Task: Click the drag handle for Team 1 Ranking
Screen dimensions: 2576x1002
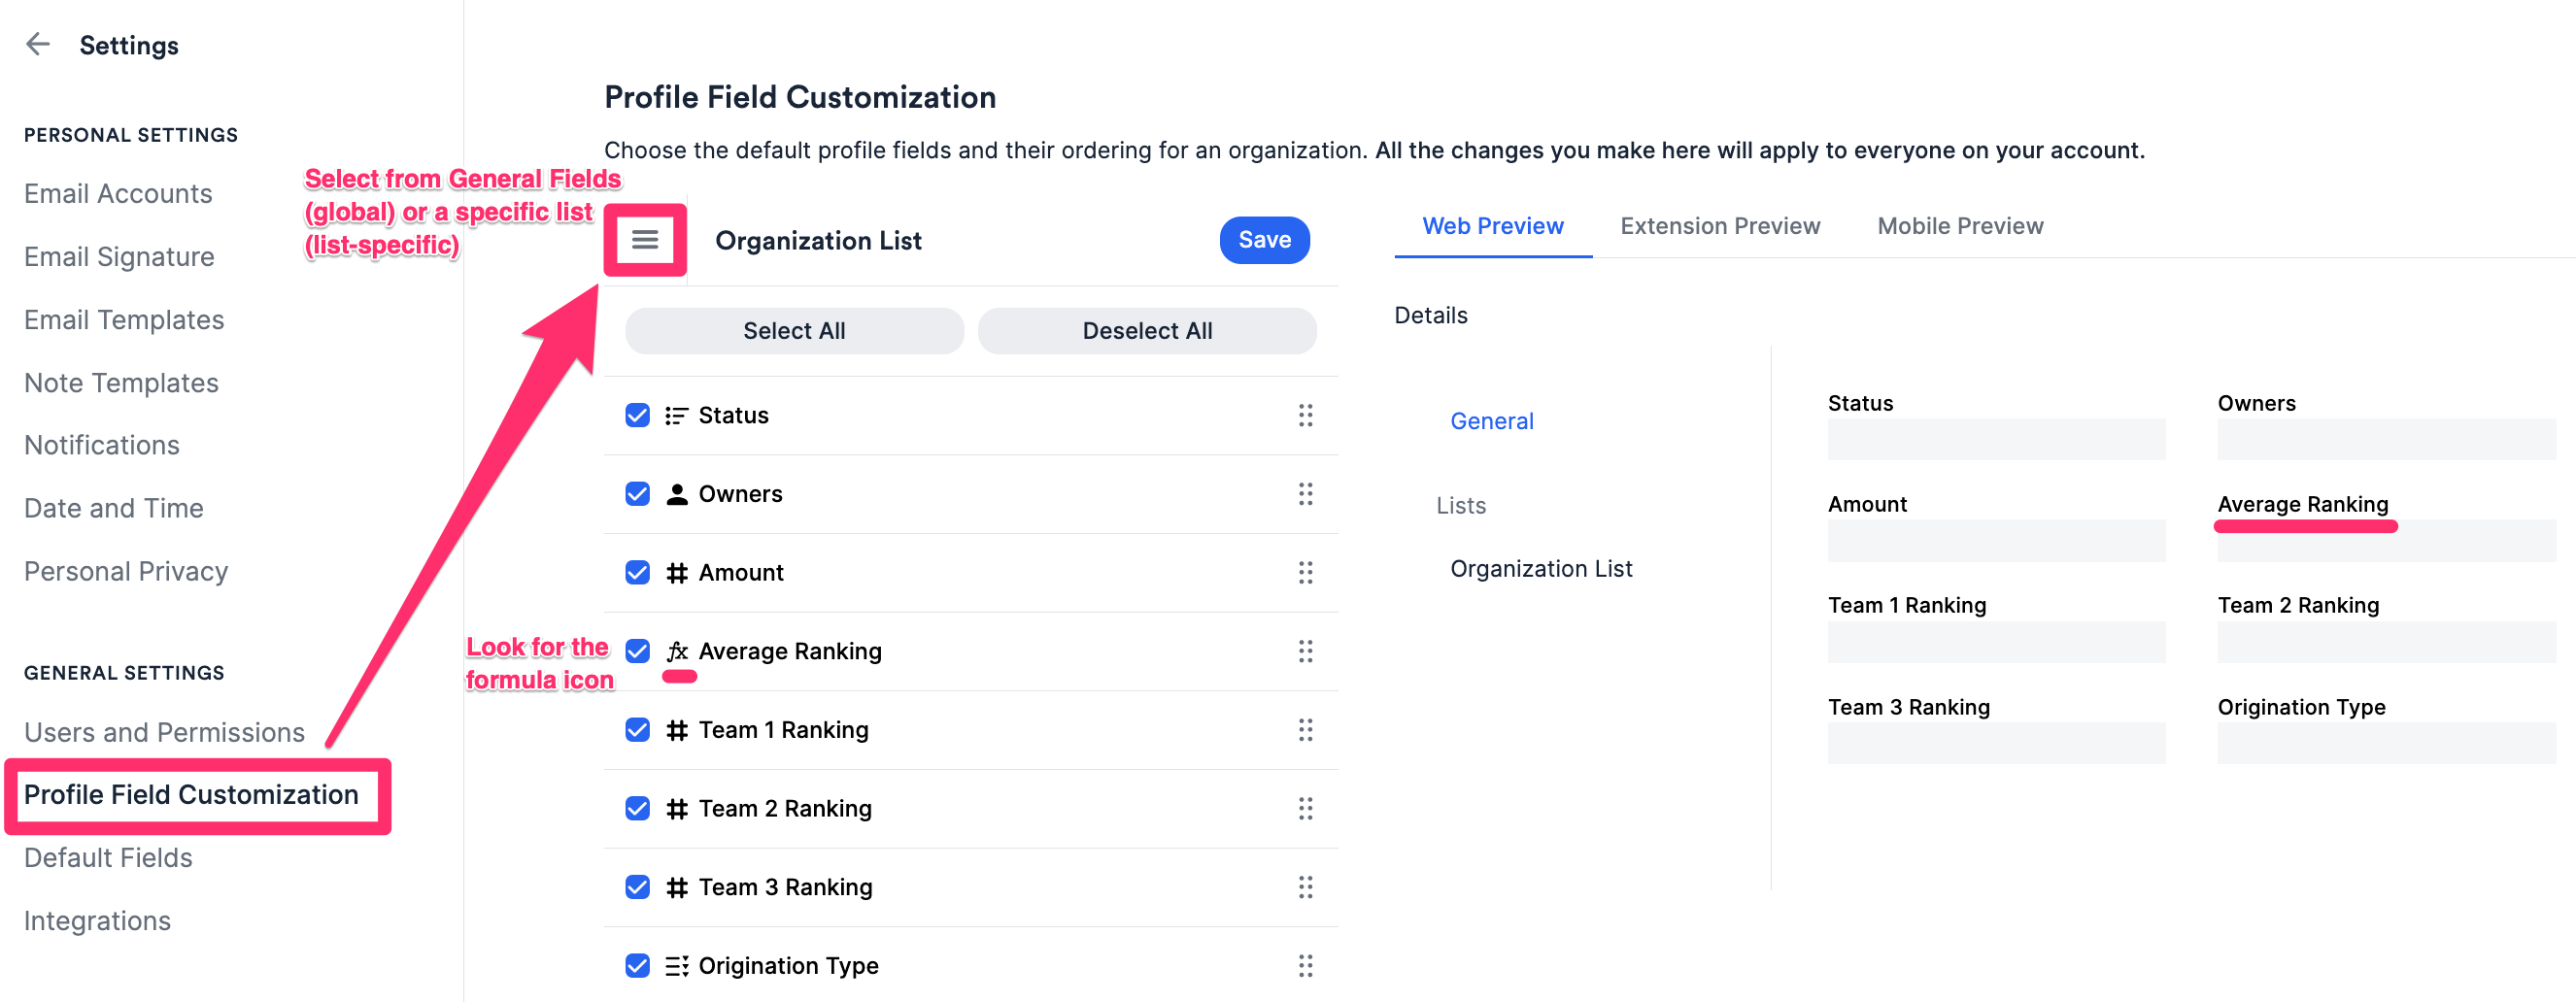Action: tap(1305, 730)
